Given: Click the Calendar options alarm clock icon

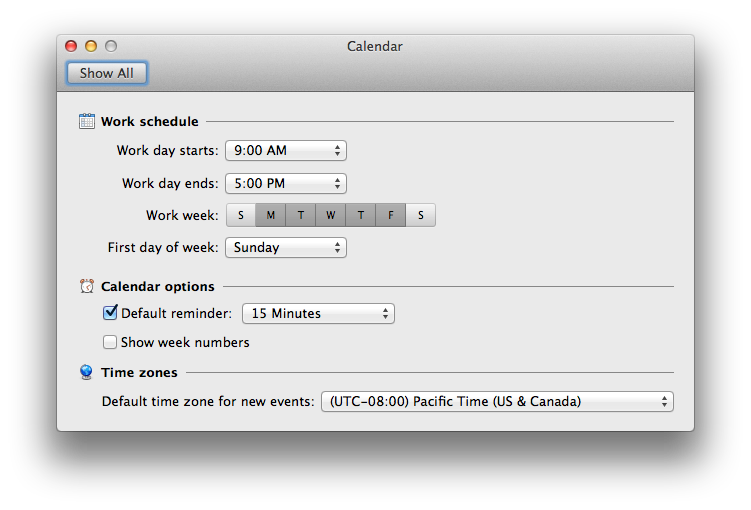Looking at the screenshot, I should (x=87, y=286).
